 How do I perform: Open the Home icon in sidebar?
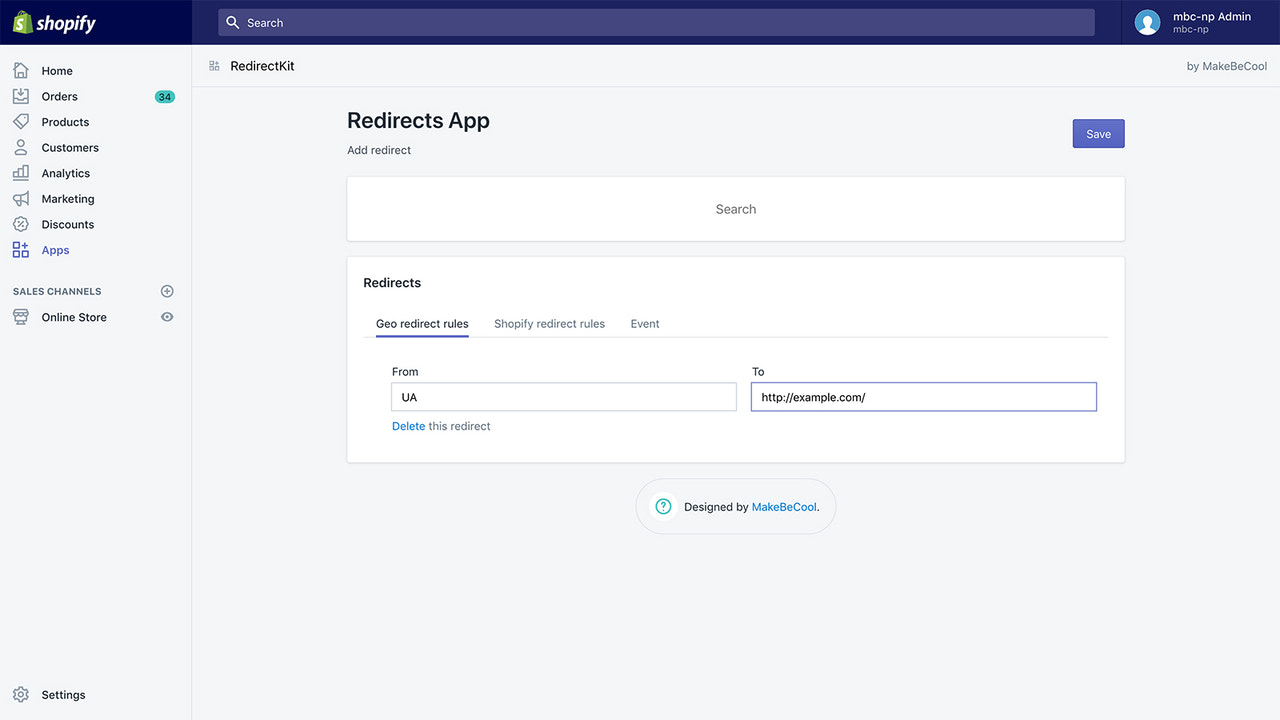click(x=21, y=70)
